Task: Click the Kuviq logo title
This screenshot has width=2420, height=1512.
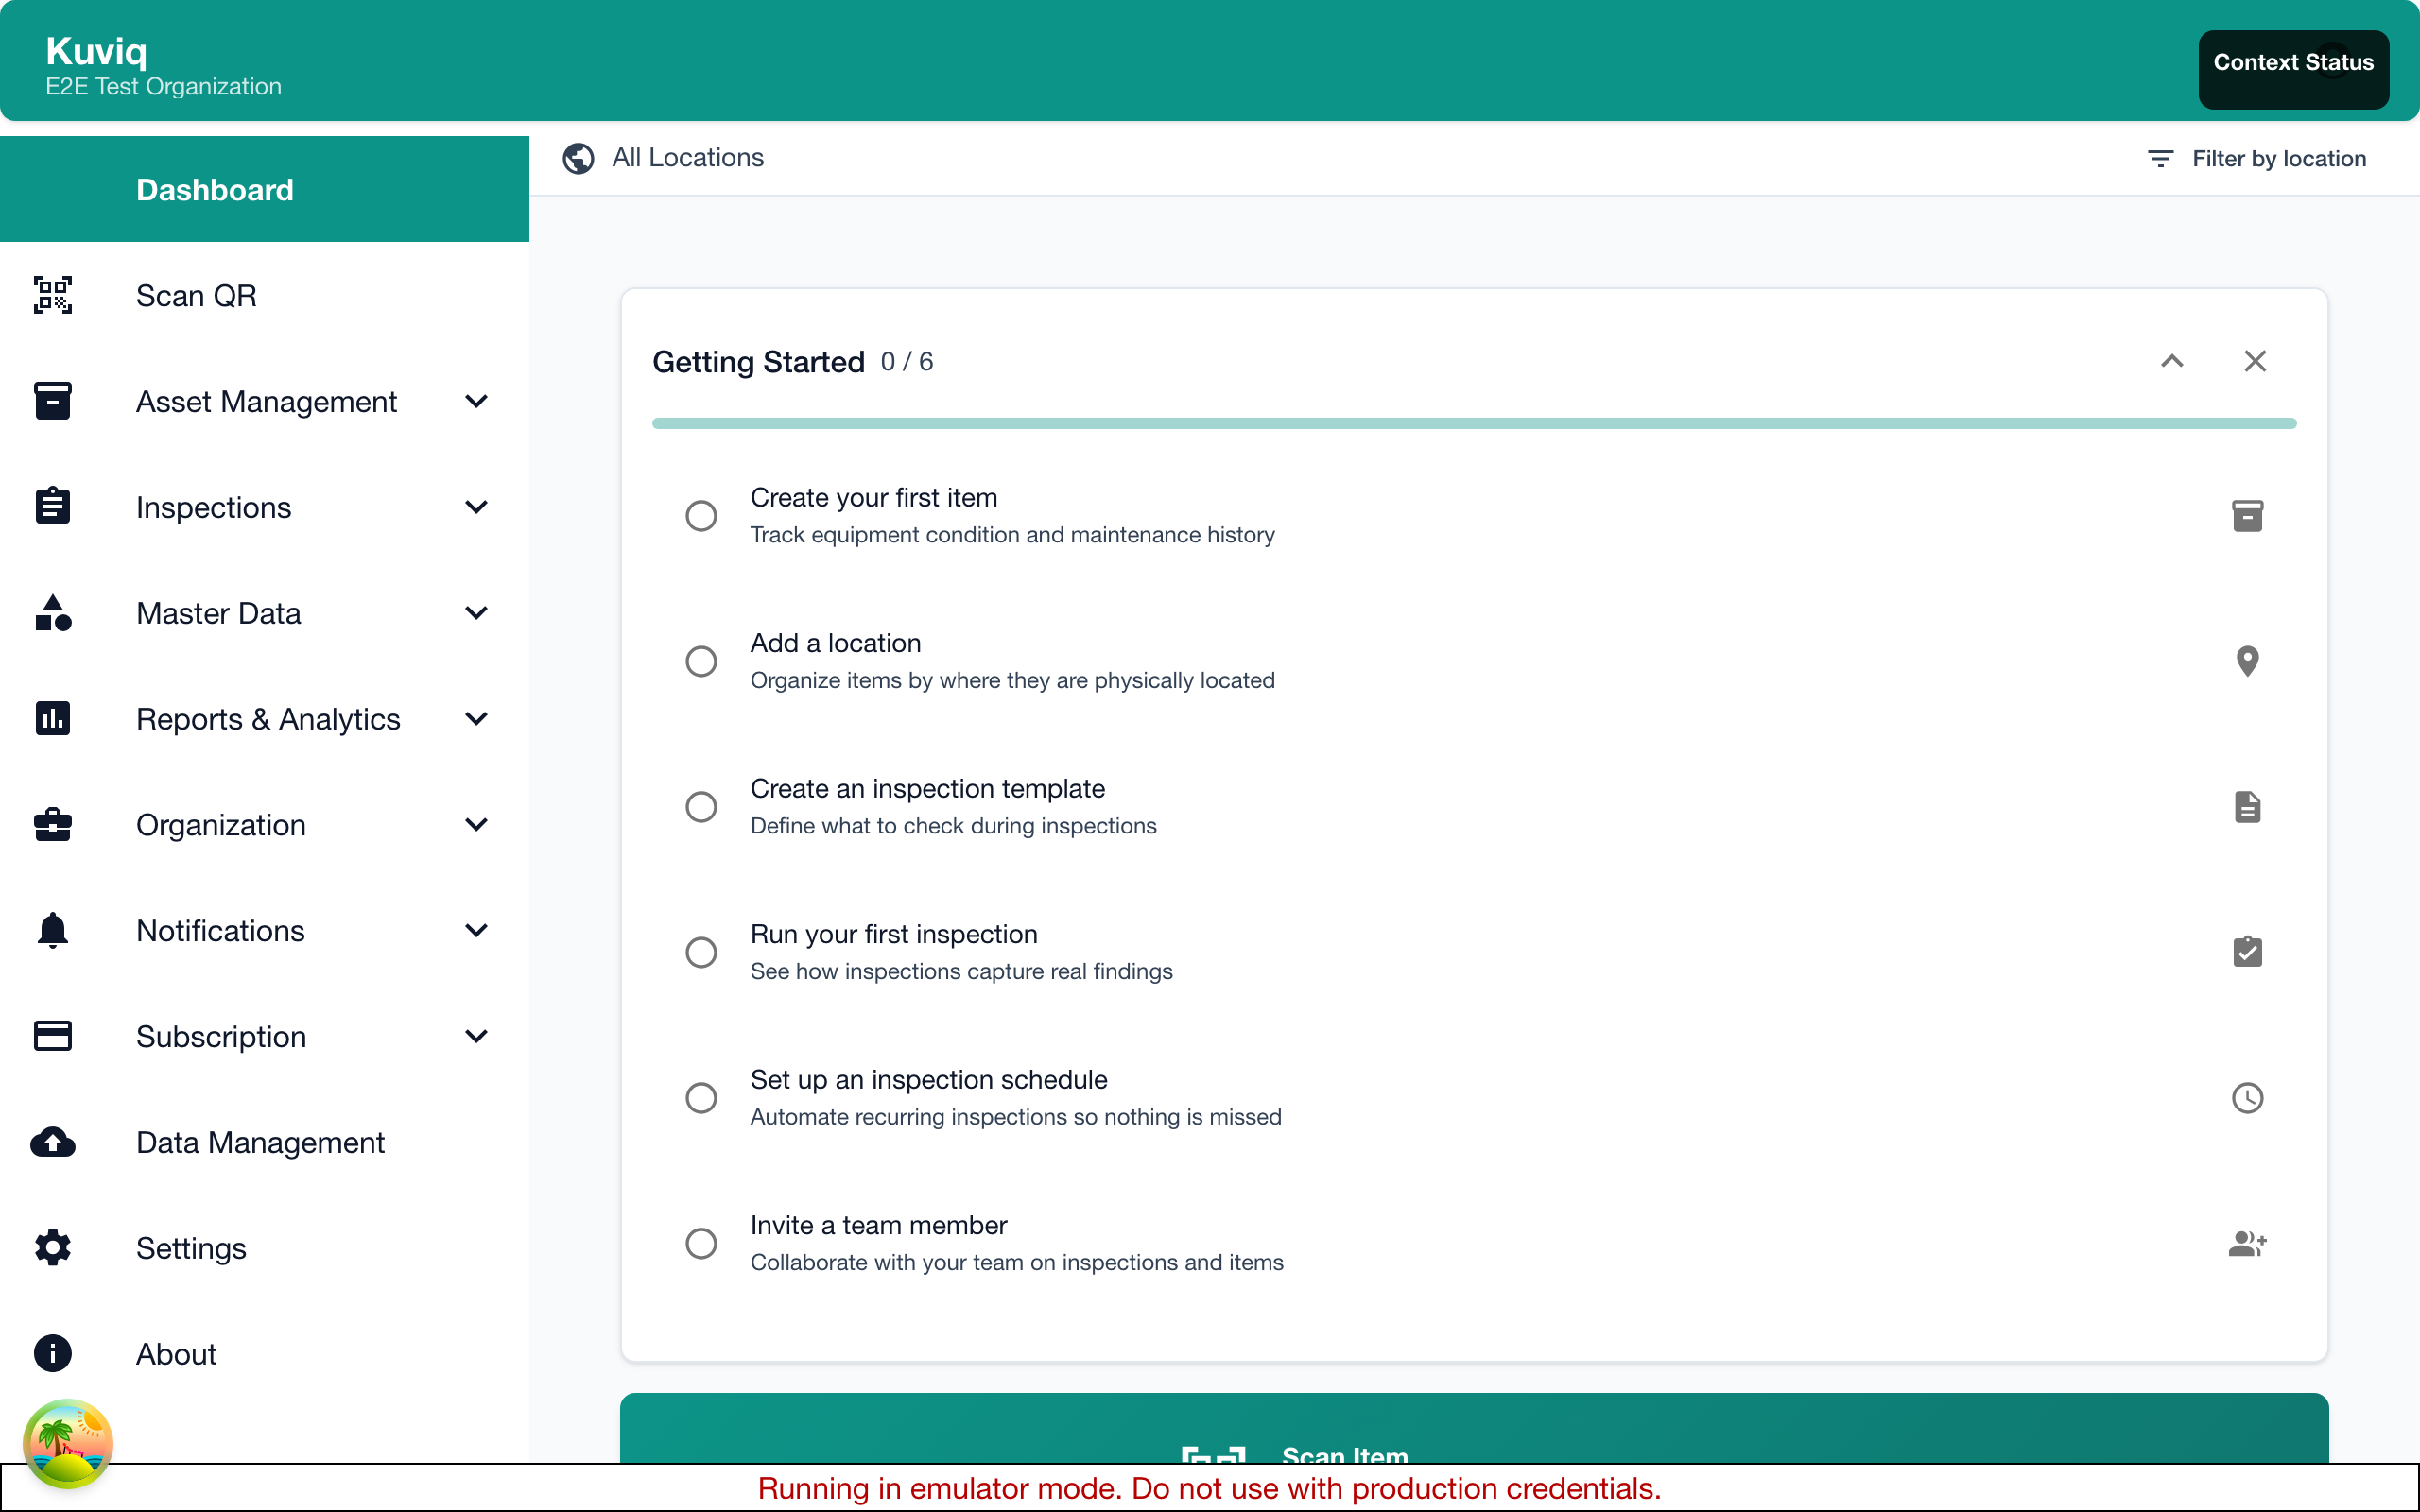Action: (x=96, y=51)
